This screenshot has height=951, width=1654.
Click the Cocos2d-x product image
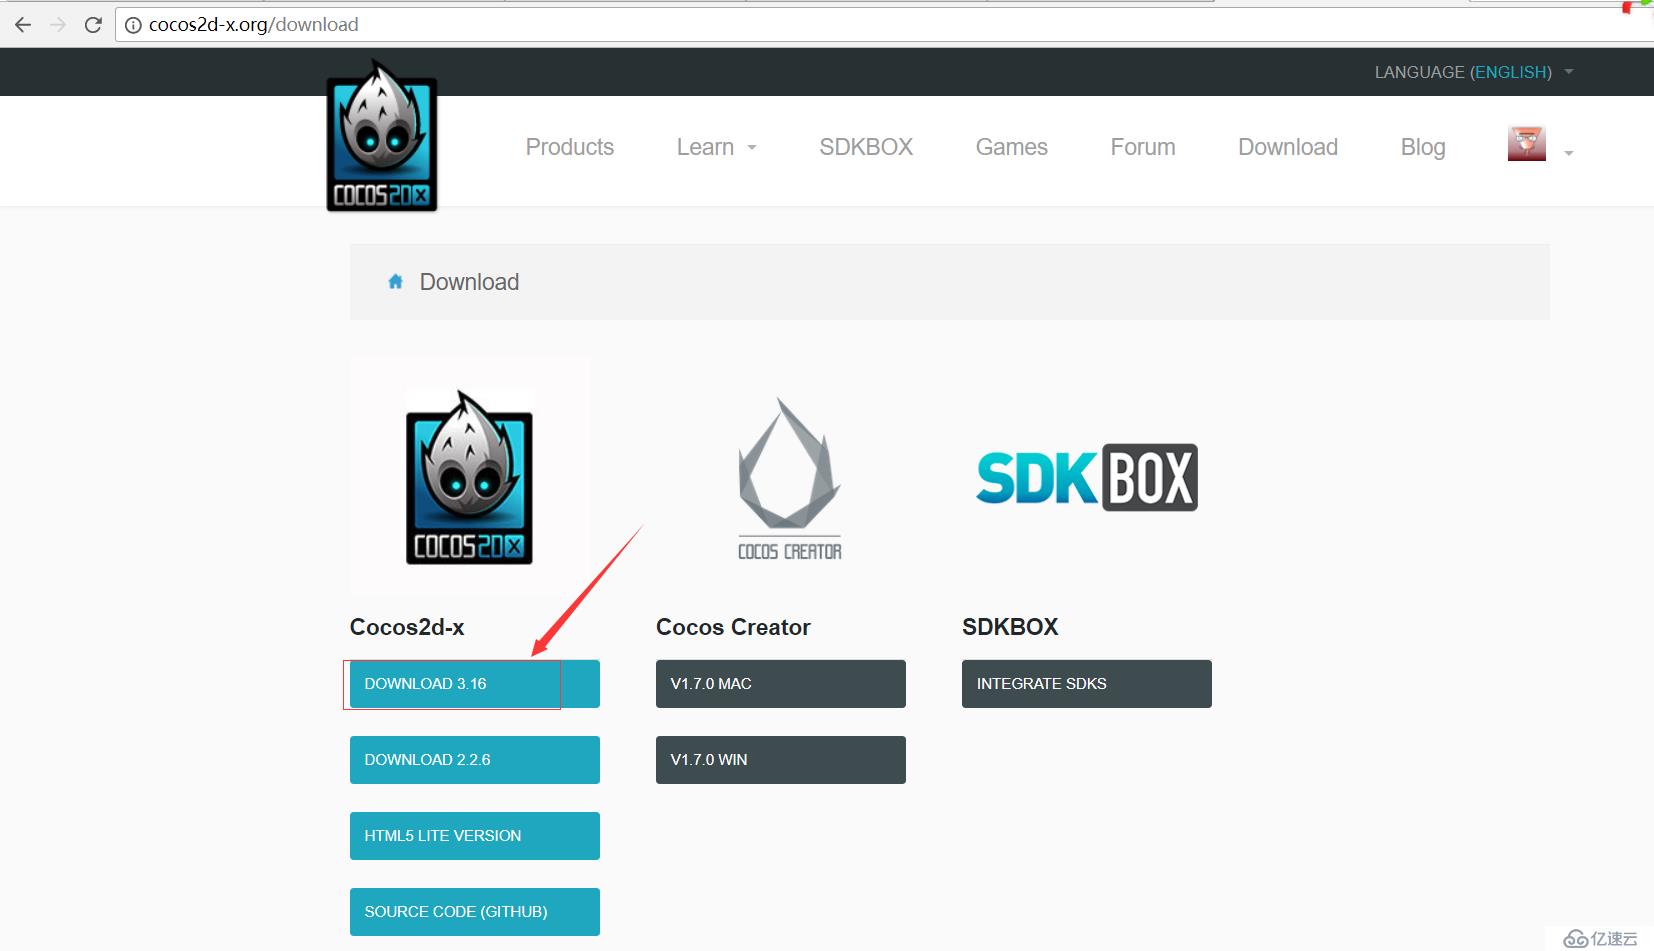469,477
